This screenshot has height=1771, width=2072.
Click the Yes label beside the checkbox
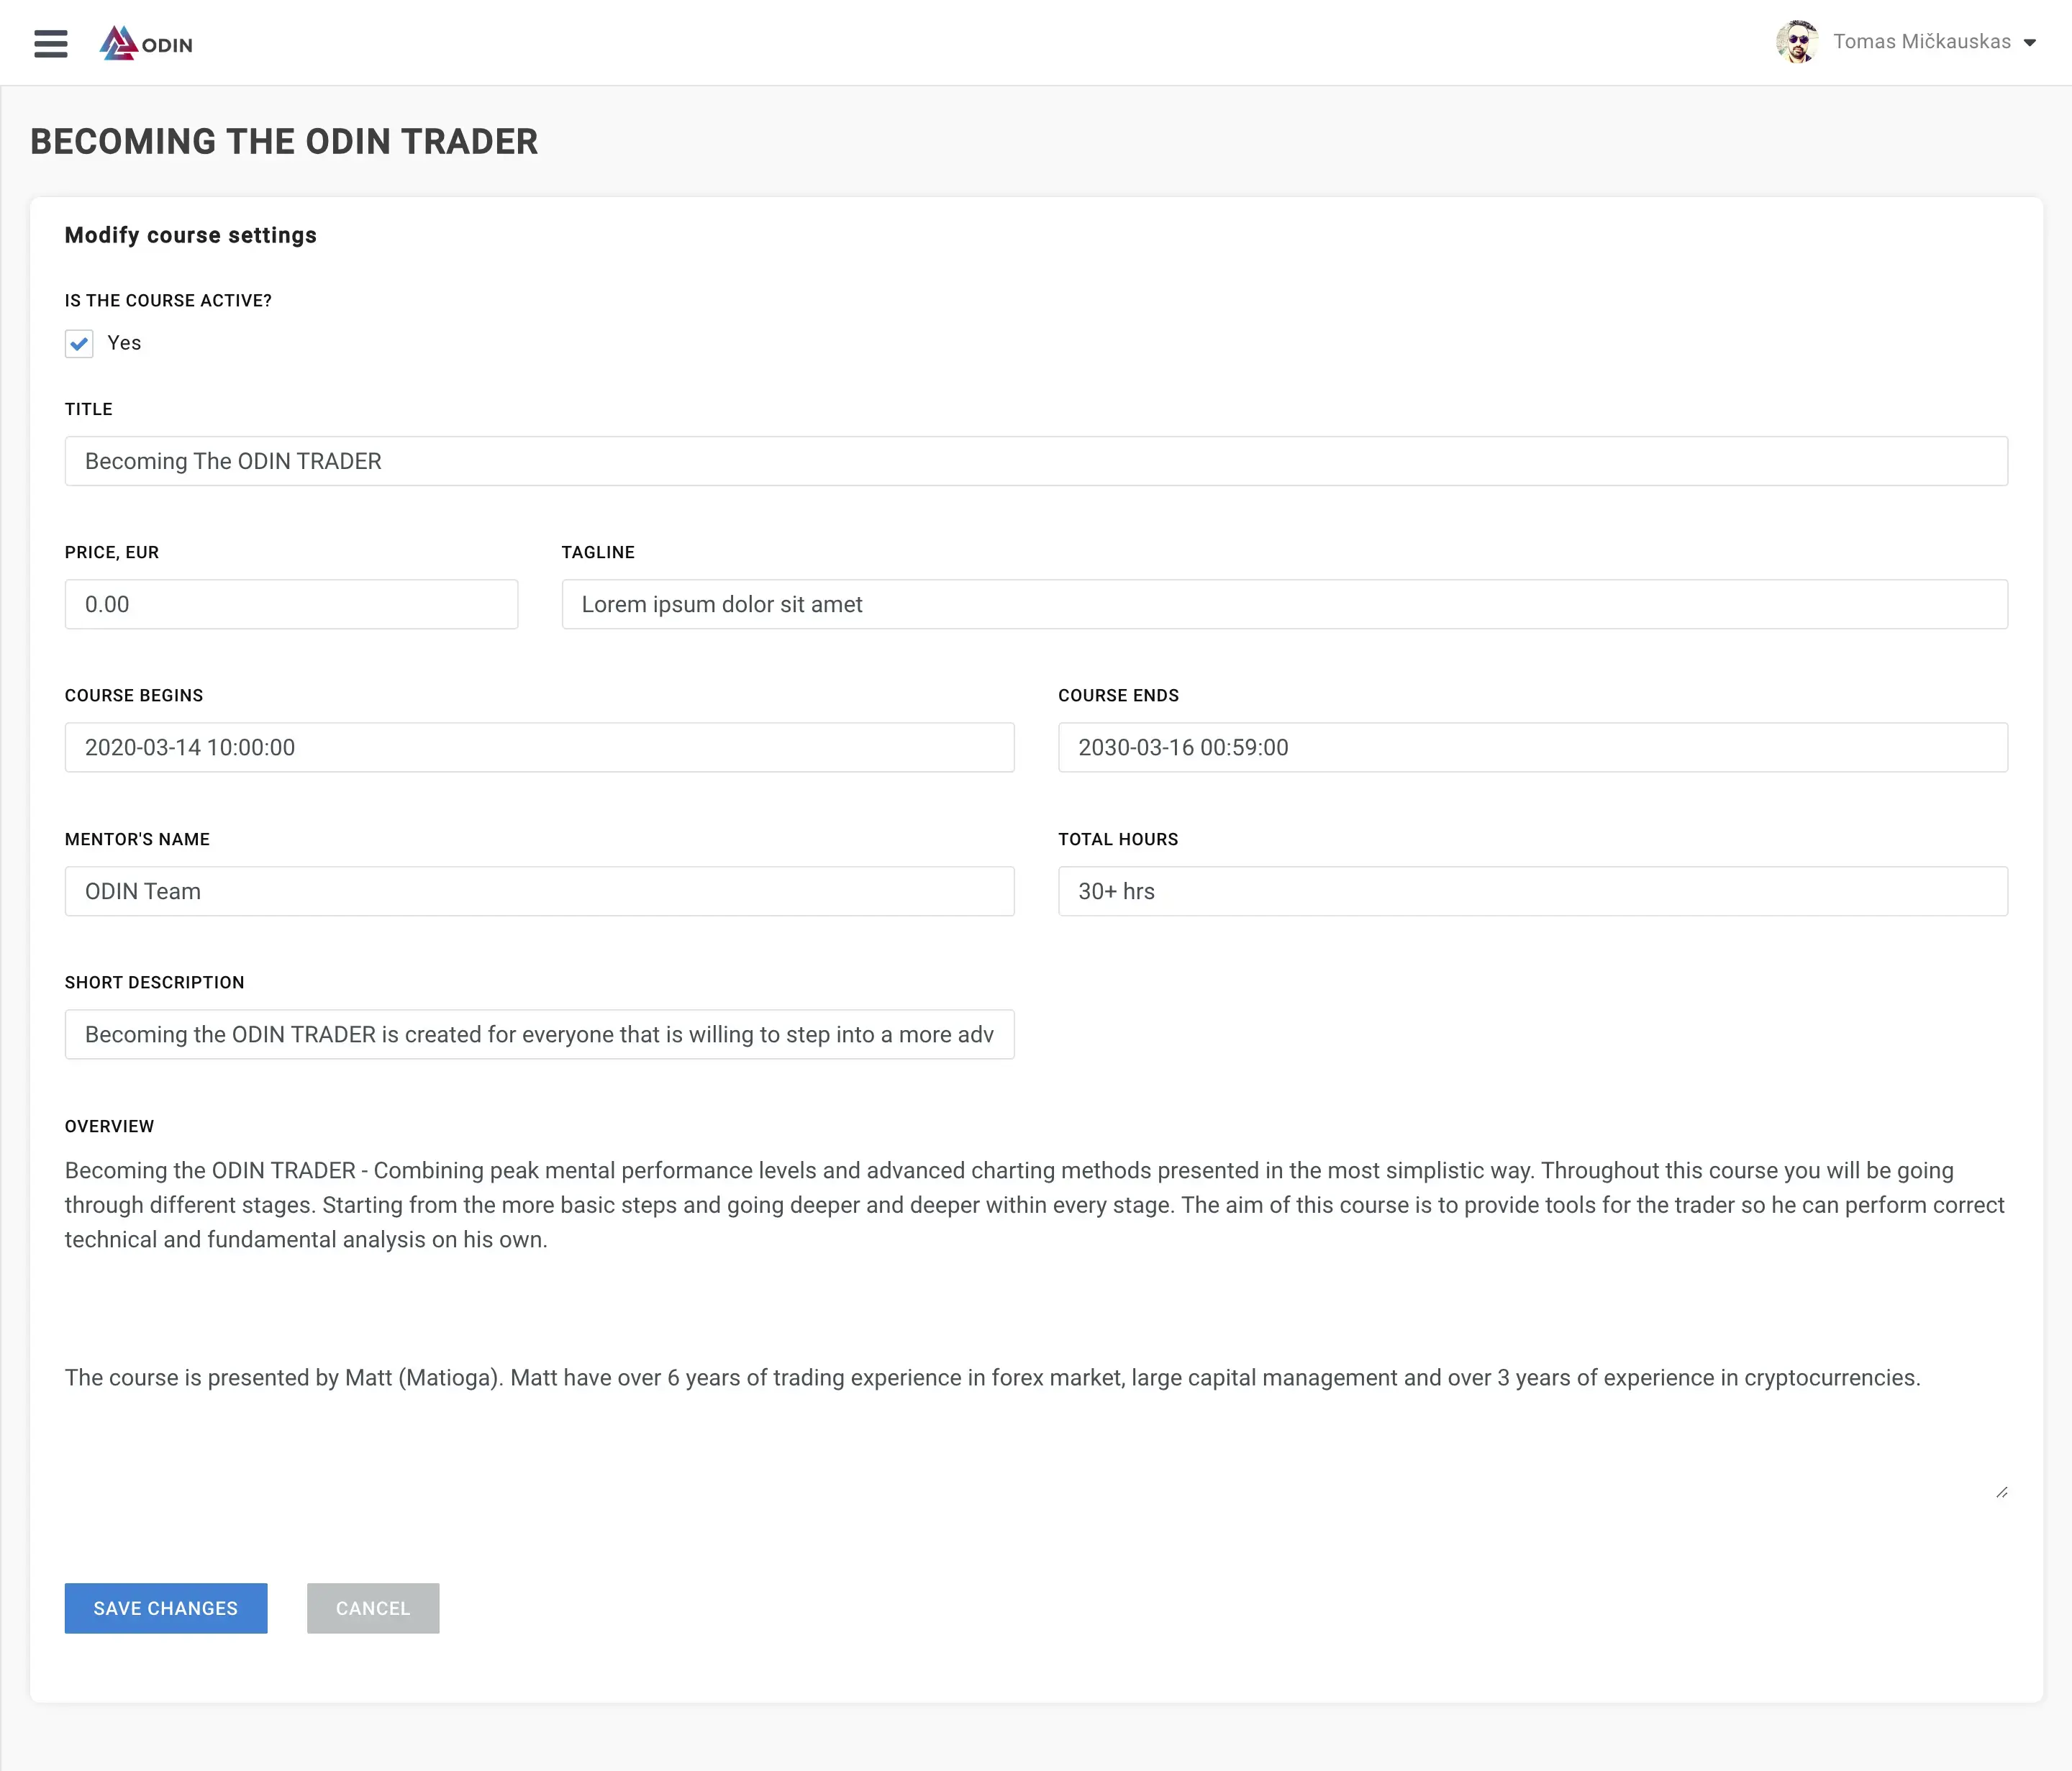pos(124,343)
